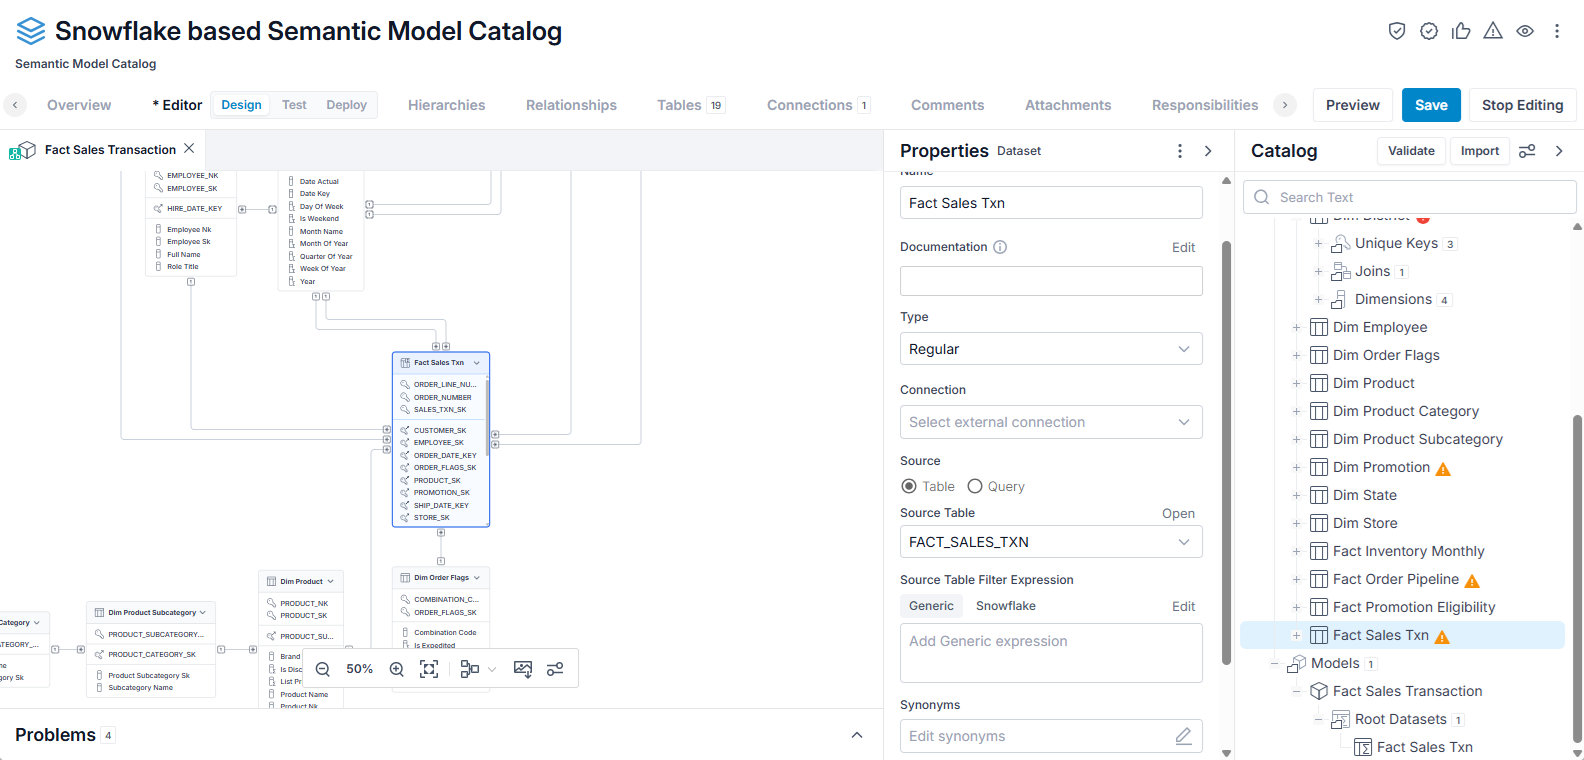Click the synonyms edit pencil icon
Screen dimensions: 1584x760
[x=1183, y=736]
